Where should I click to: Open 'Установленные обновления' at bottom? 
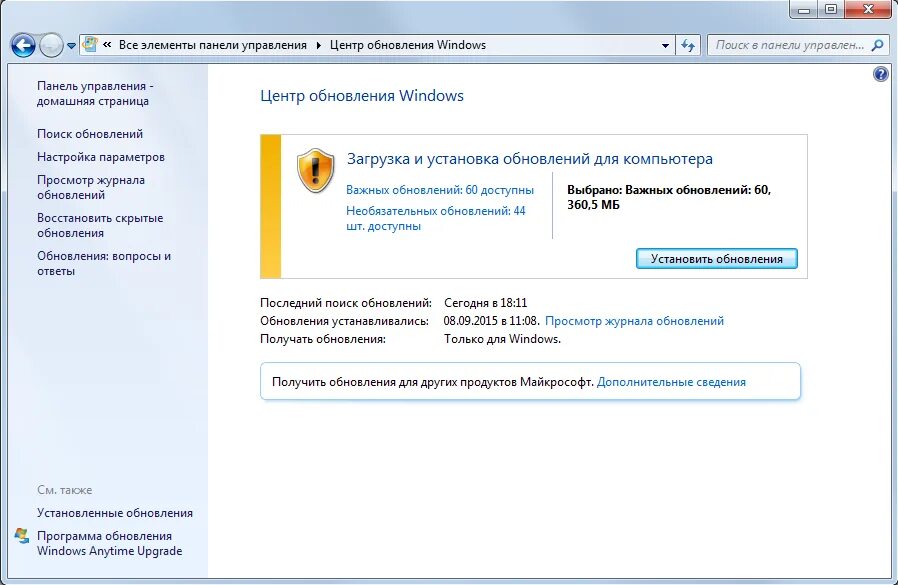coord(115,513)
